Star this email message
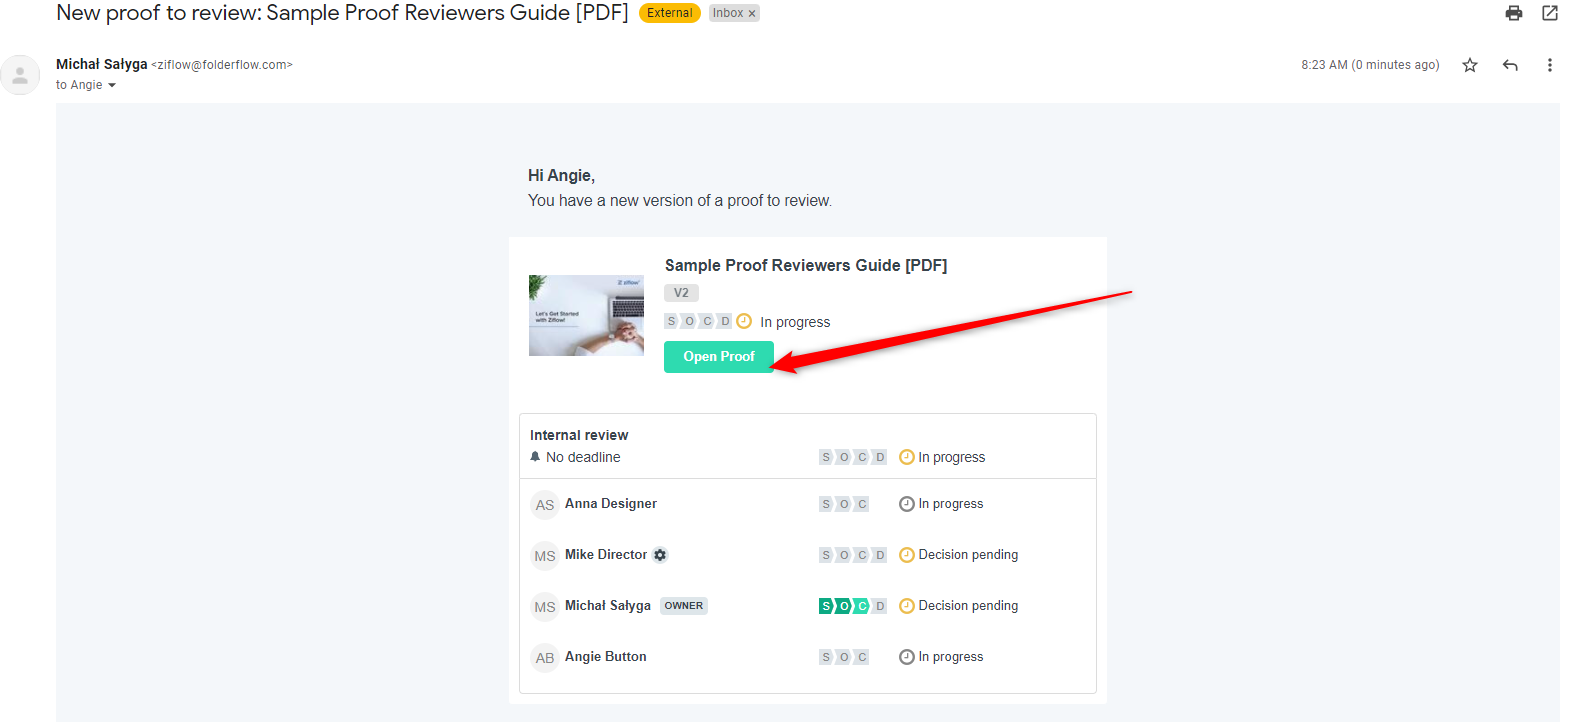The width and height of the screenshot is (1569, 722). [x=1469, y=65]
